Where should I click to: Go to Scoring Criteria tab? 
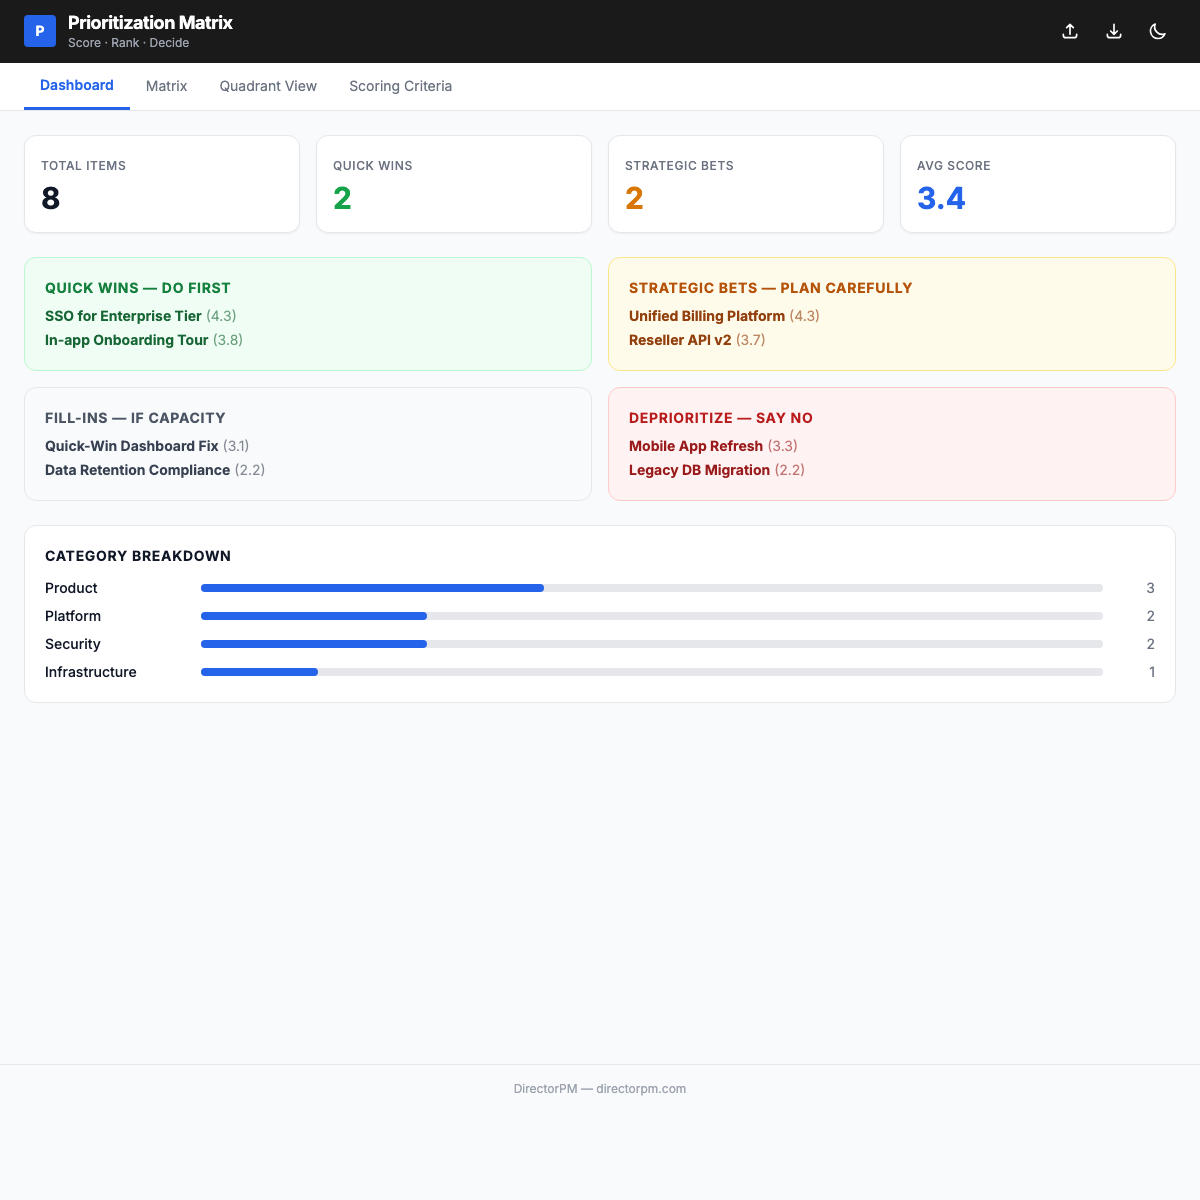coord(400,86)
